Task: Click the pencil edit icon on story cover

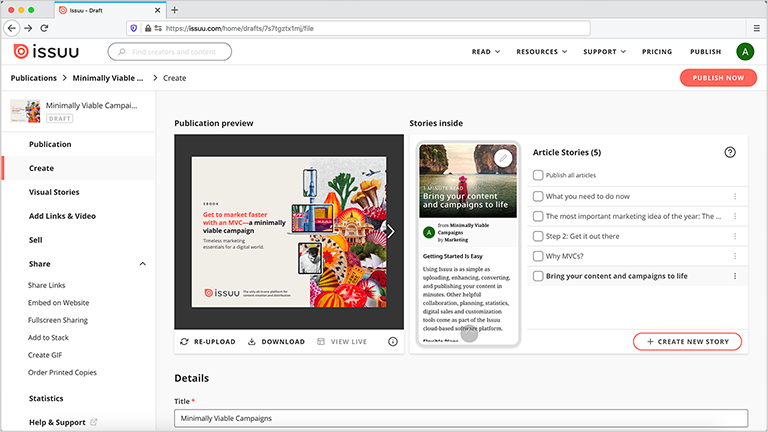Action: [503, 158]
